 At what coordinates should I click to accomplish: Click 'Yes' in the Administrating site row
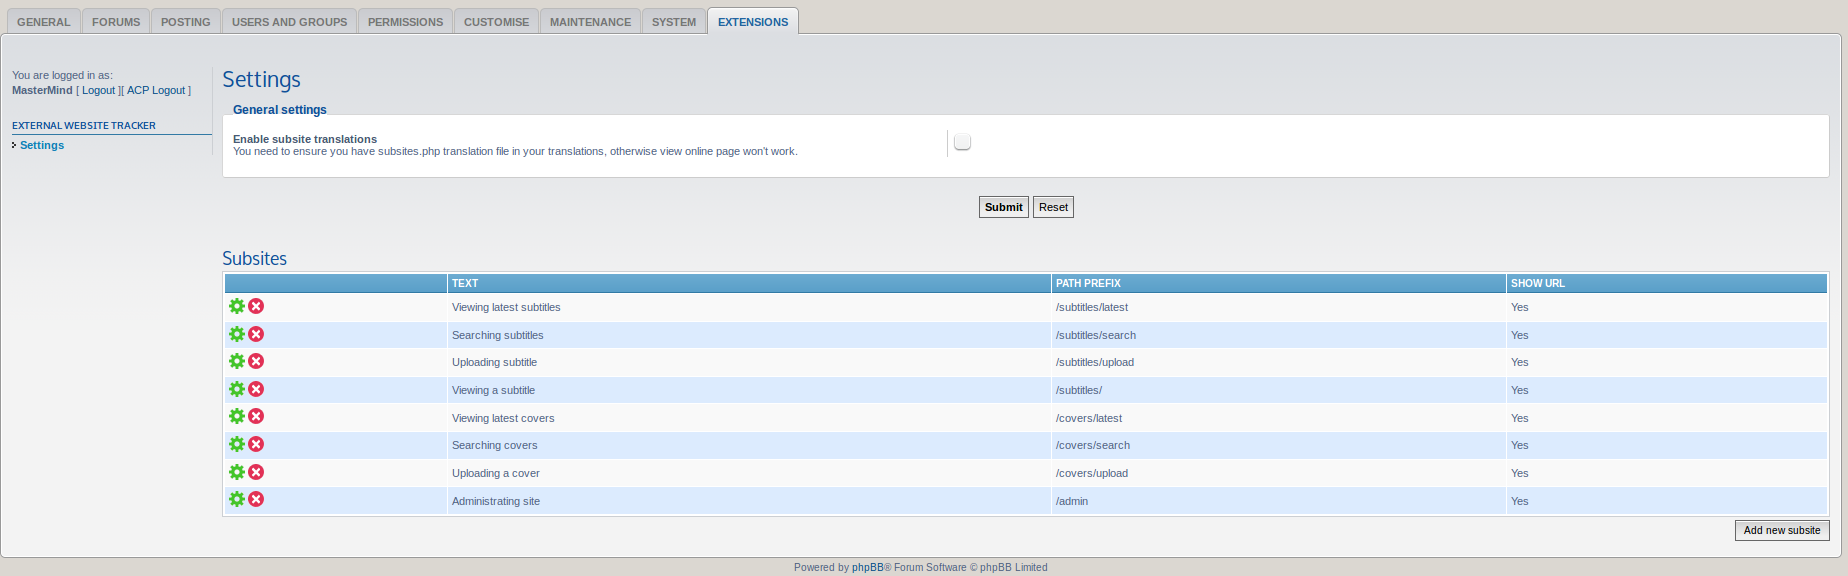point(1520,501)
